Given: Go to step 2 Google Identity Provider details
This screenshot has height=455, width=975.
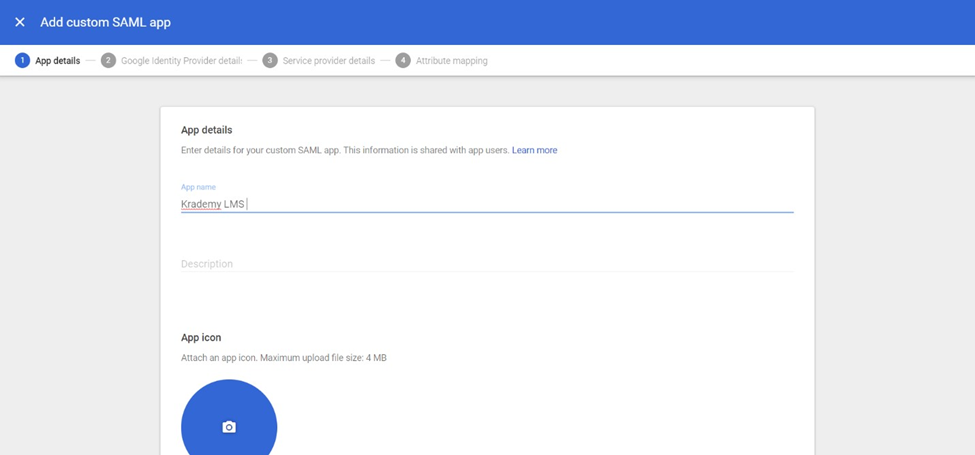Looking at the screenshot, I should 172,61.
